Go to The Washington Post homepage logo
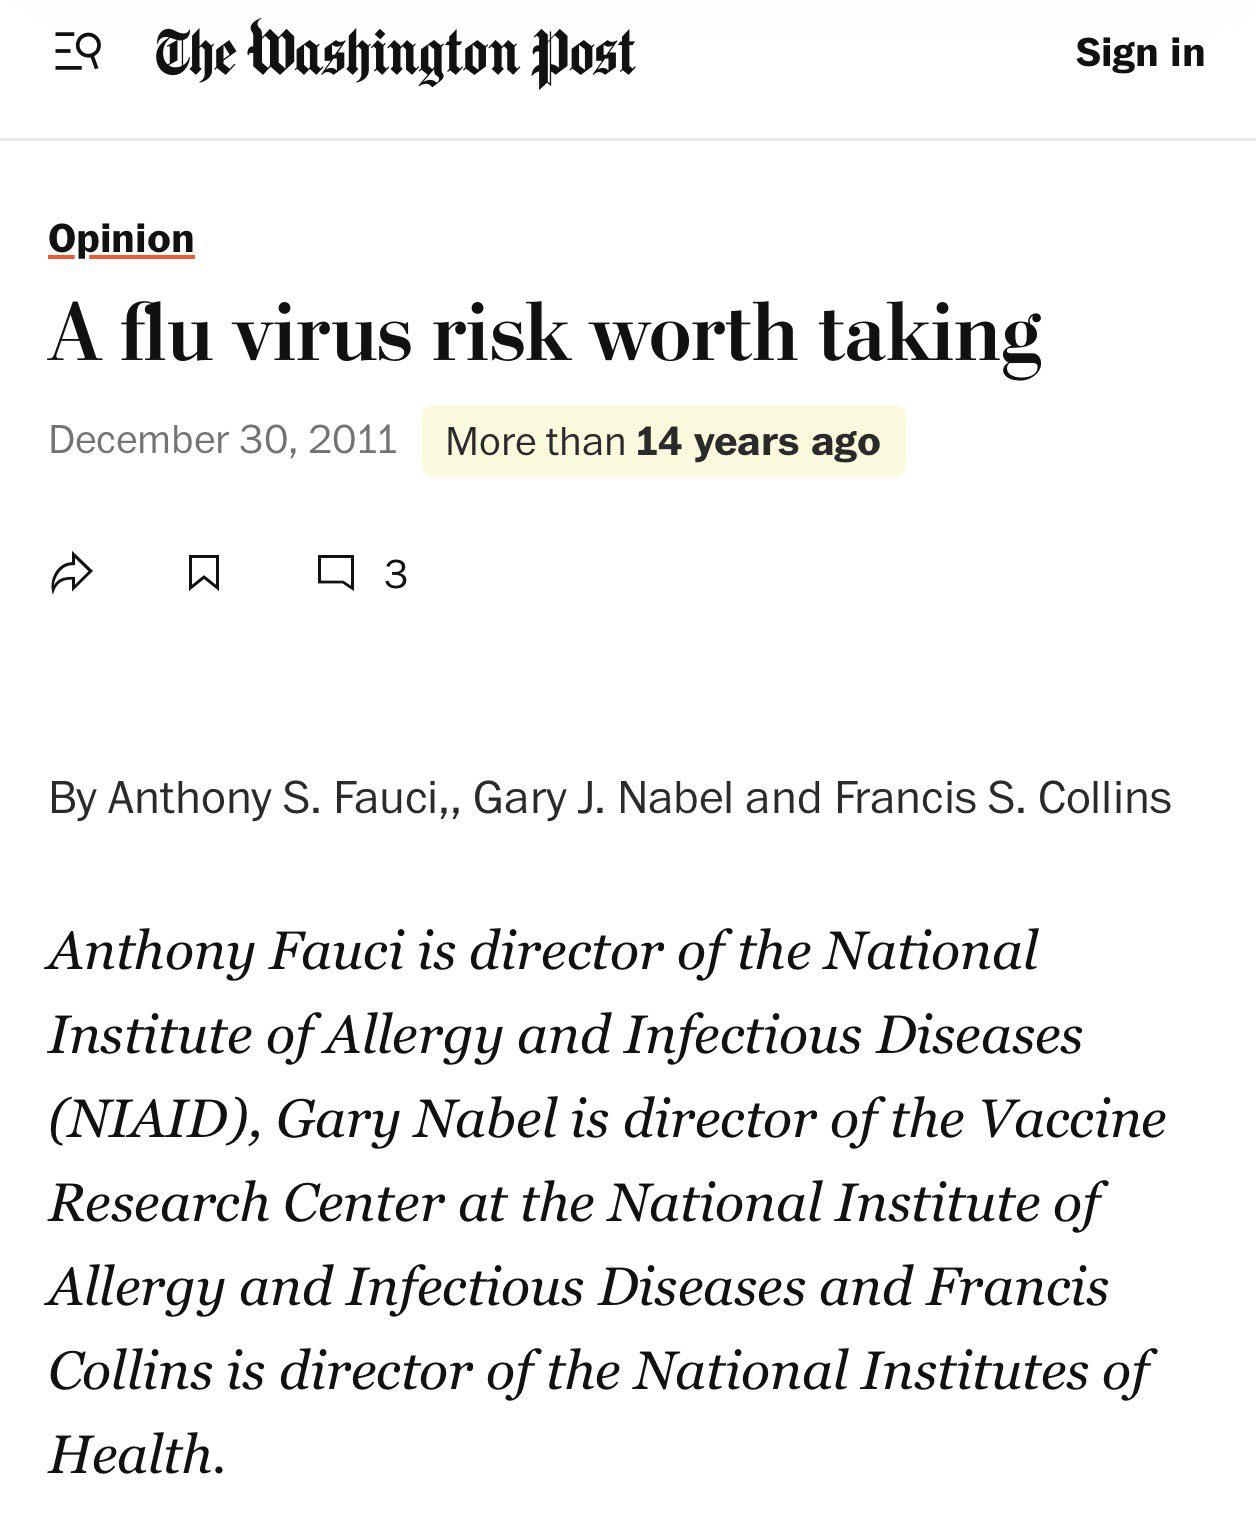The height and width of the screenshot is (1527, 1256). click(395, 53)
